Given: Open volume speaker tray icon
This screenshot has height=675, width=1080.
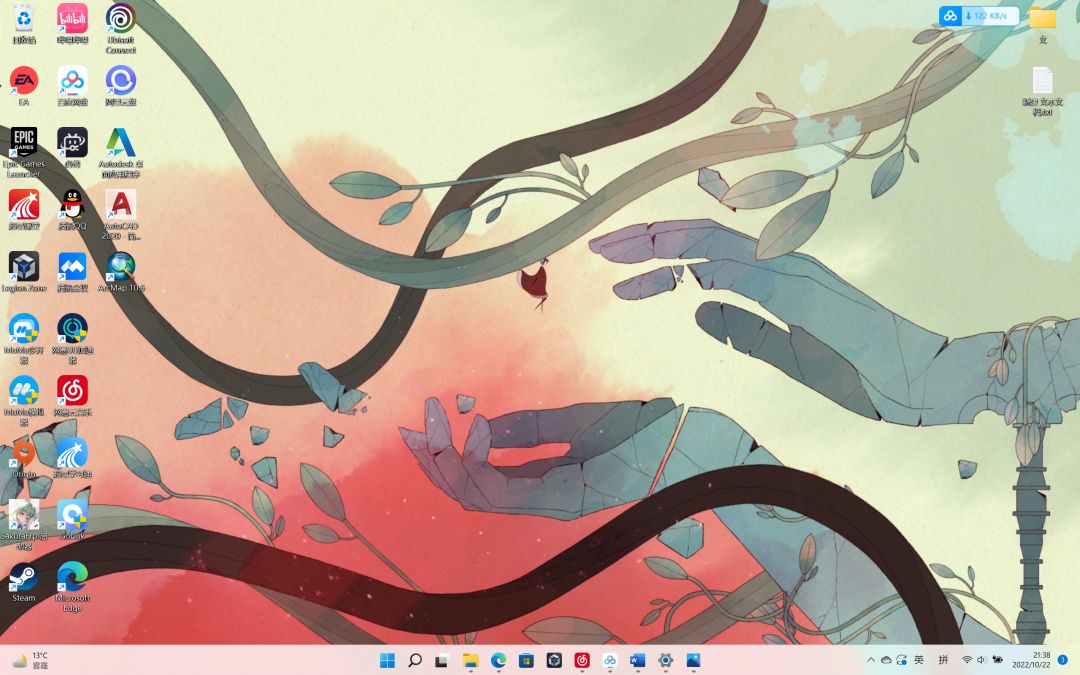Looking at the screenshot, I should [x=981, y=660].
